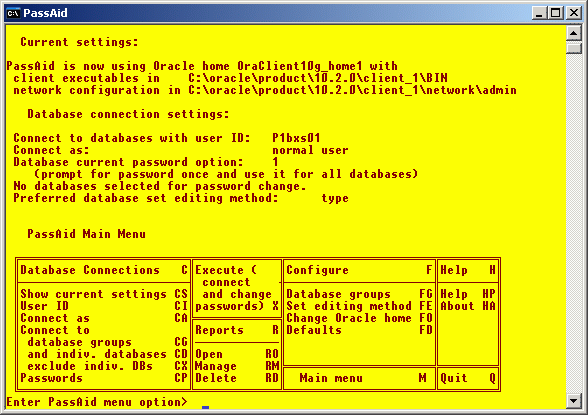Click the vertical scrollbar thumb

point(573,48)
